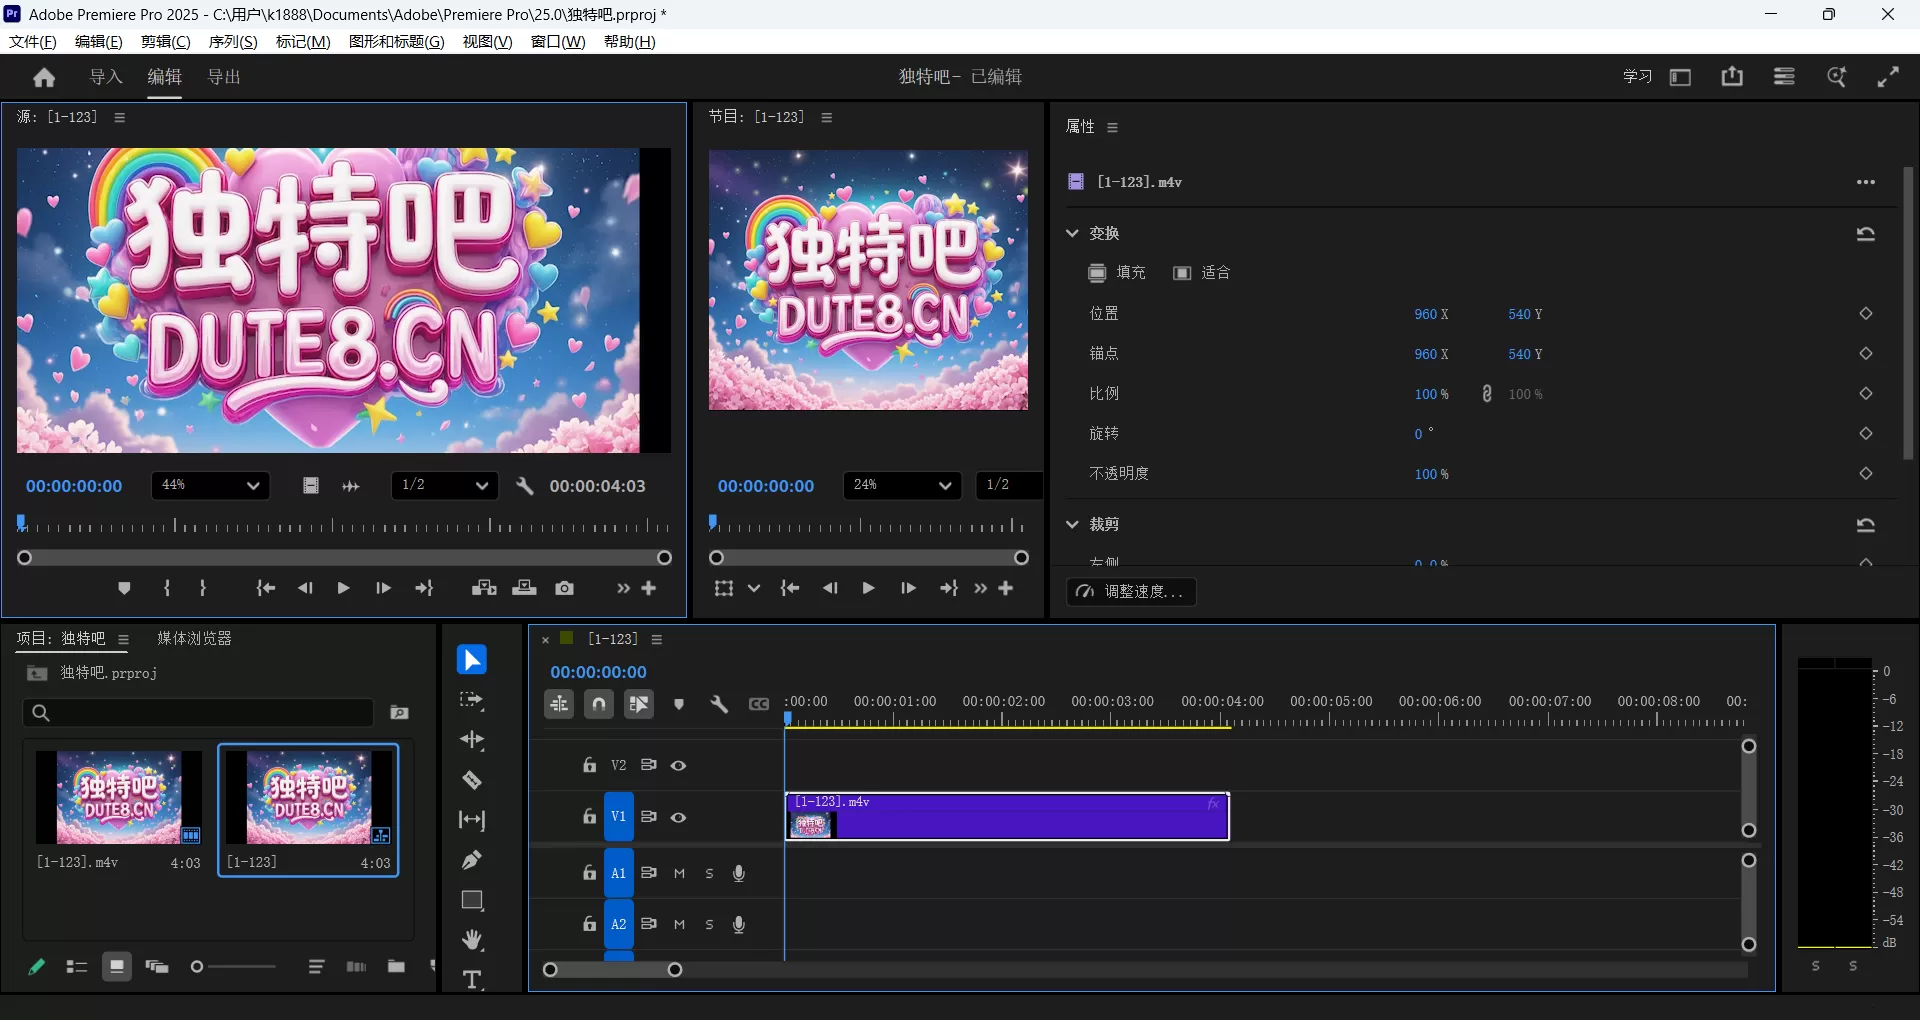Click the 学习 button in header
The width and height of the screenshot is (1920, 1020).
1637,77
